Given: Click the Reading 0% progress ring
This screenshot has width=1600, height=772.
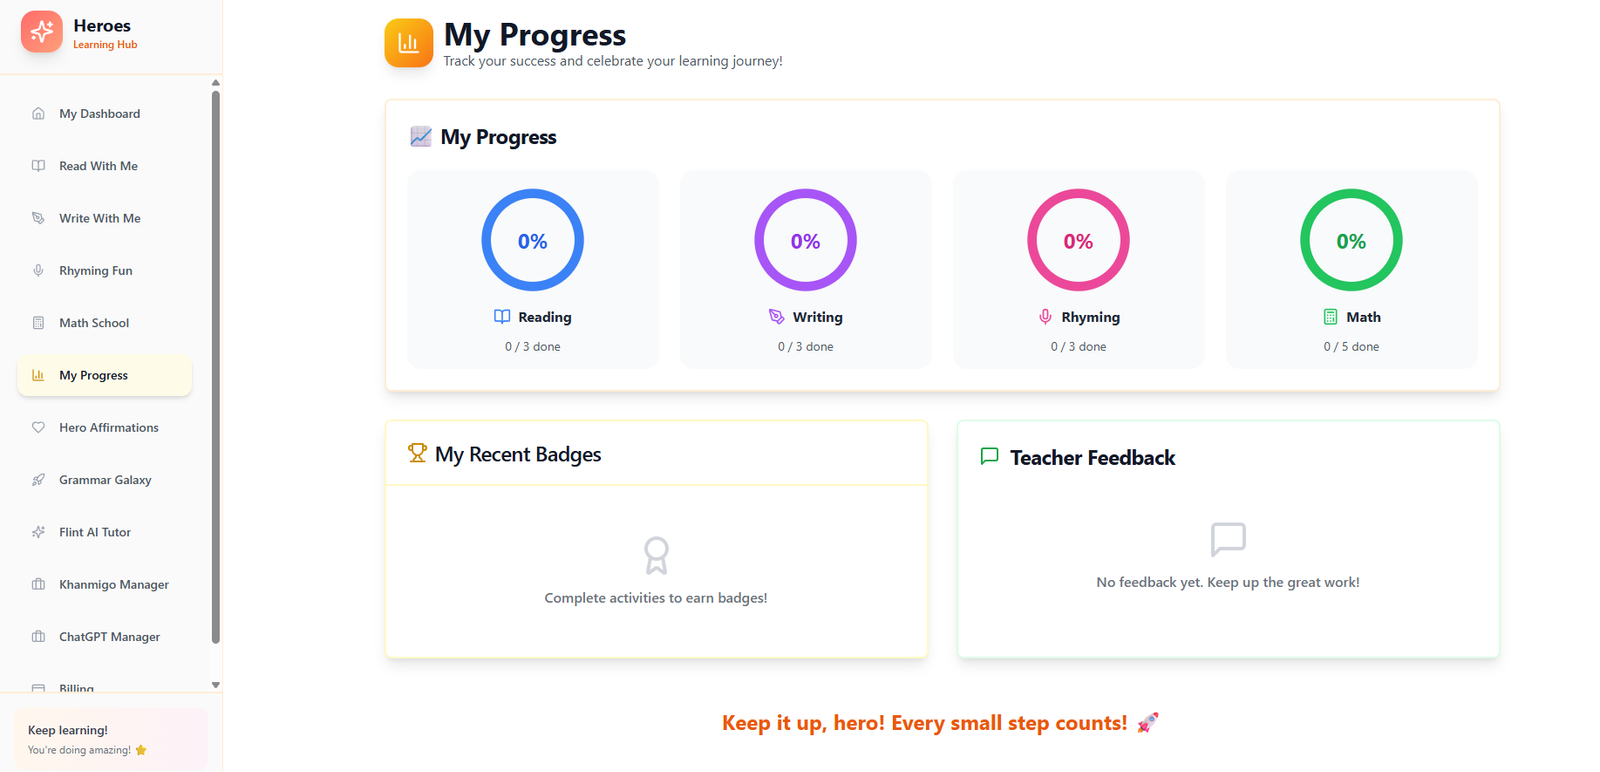Looking at the screenshot, I should [x=532, y=240].
